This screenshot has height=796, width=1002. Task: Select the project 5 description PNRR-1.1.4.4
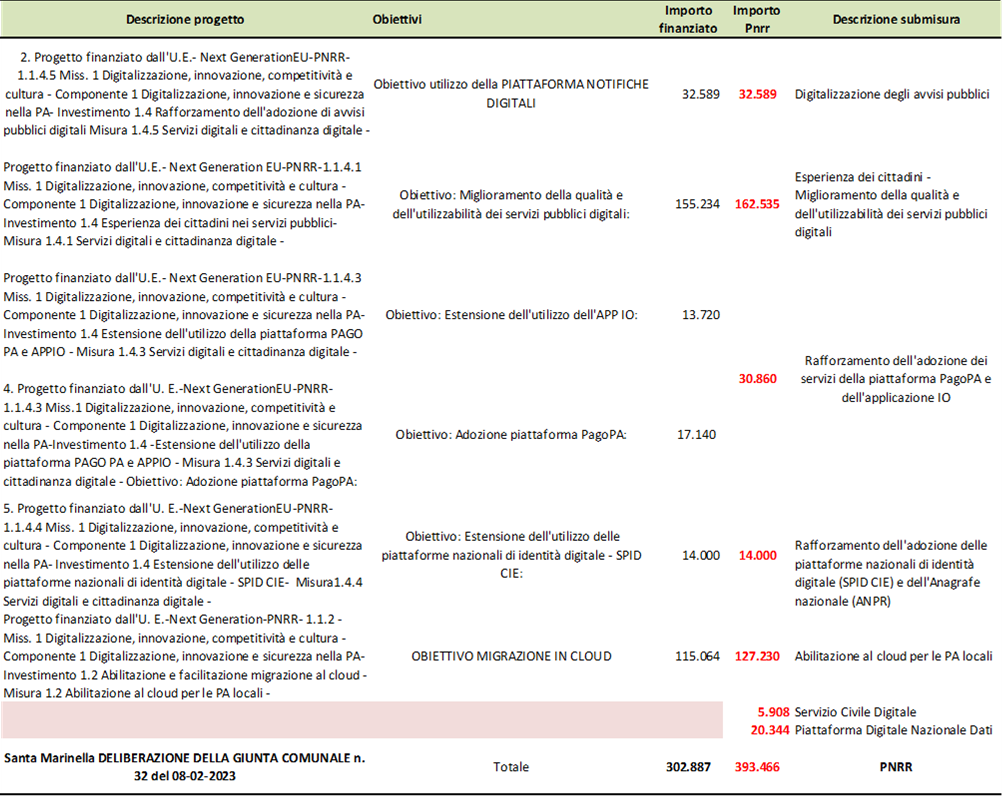point(183,555)
